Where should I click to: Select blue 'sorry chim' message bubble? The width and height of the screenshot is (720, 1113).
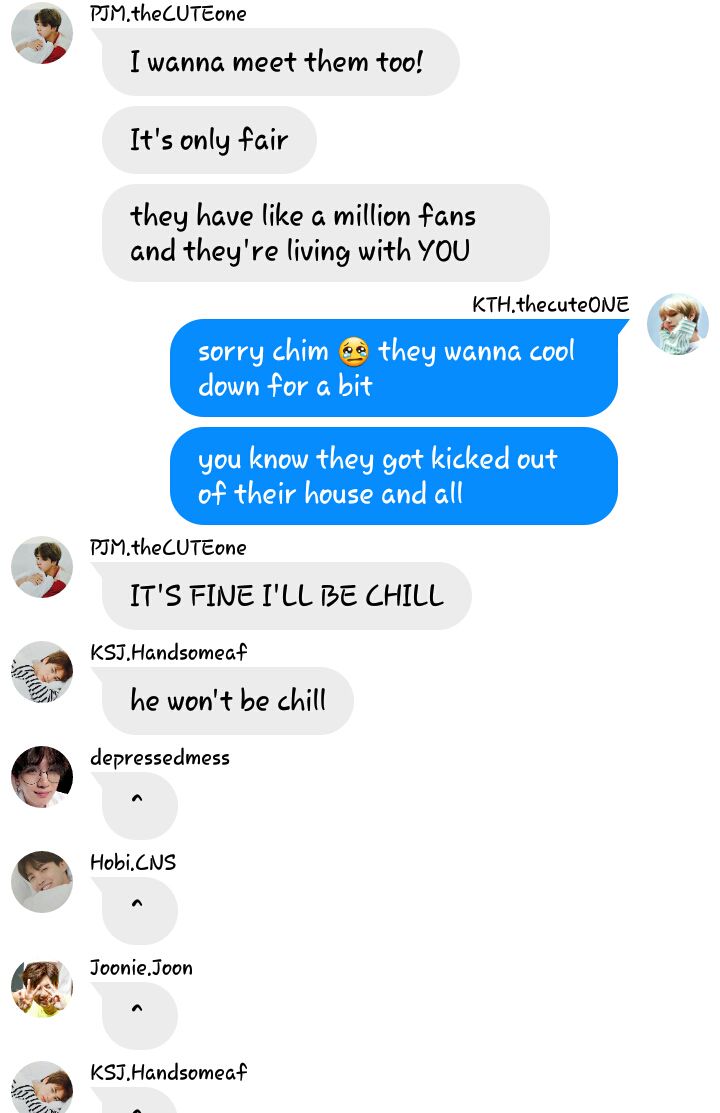coord(394,368)
